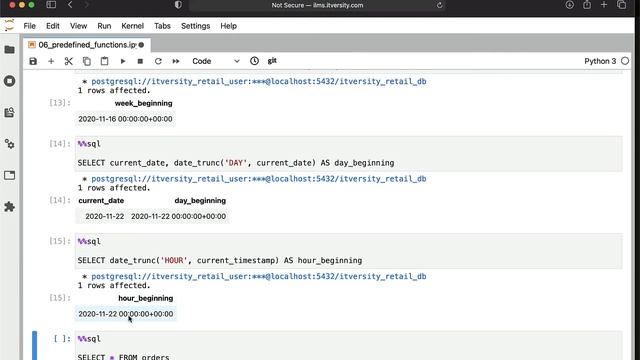Cut selected cell with scissors icon
This screenshot has width=640, height=360.
pyautogui.click(x=69, y=61)
